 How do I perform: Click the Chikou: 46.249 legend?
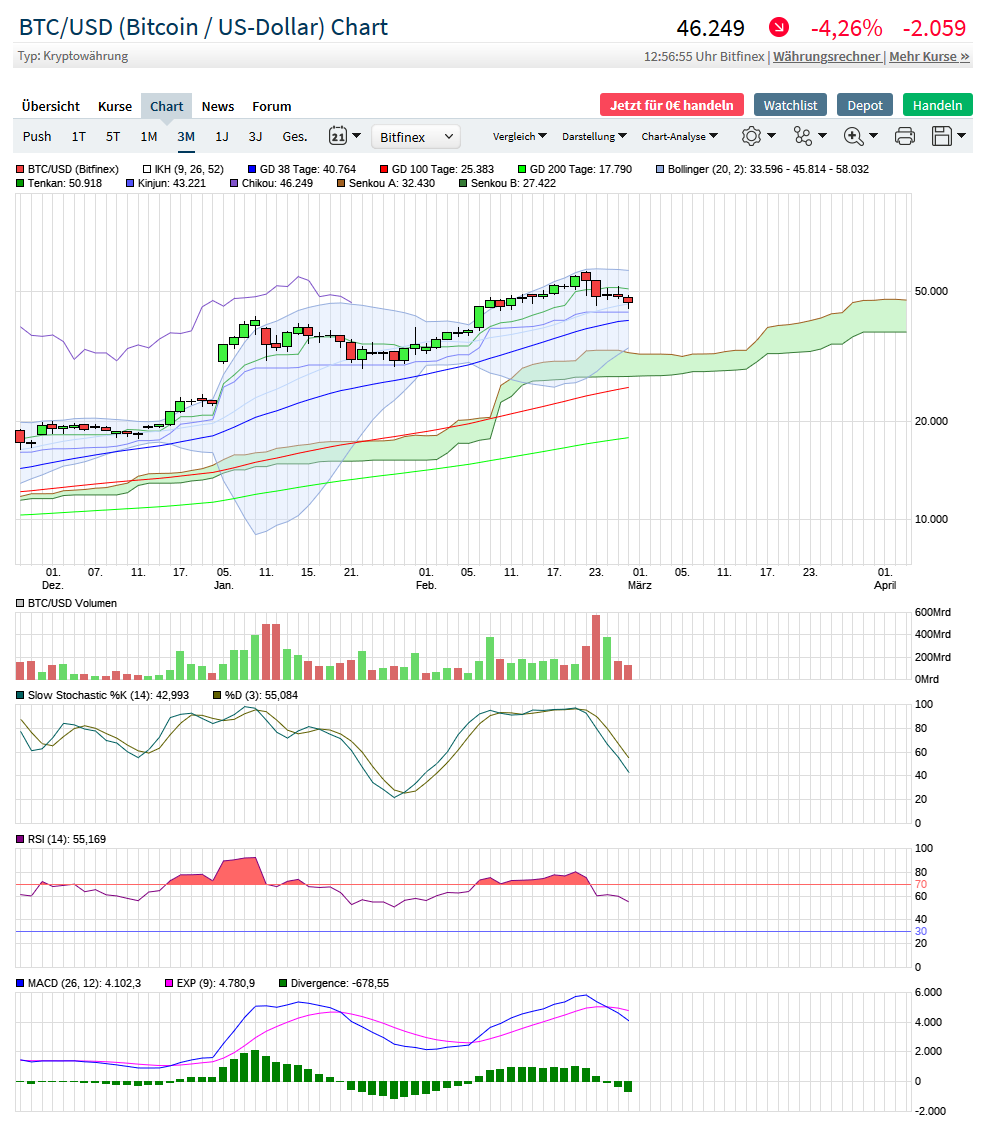pos(271,183)
